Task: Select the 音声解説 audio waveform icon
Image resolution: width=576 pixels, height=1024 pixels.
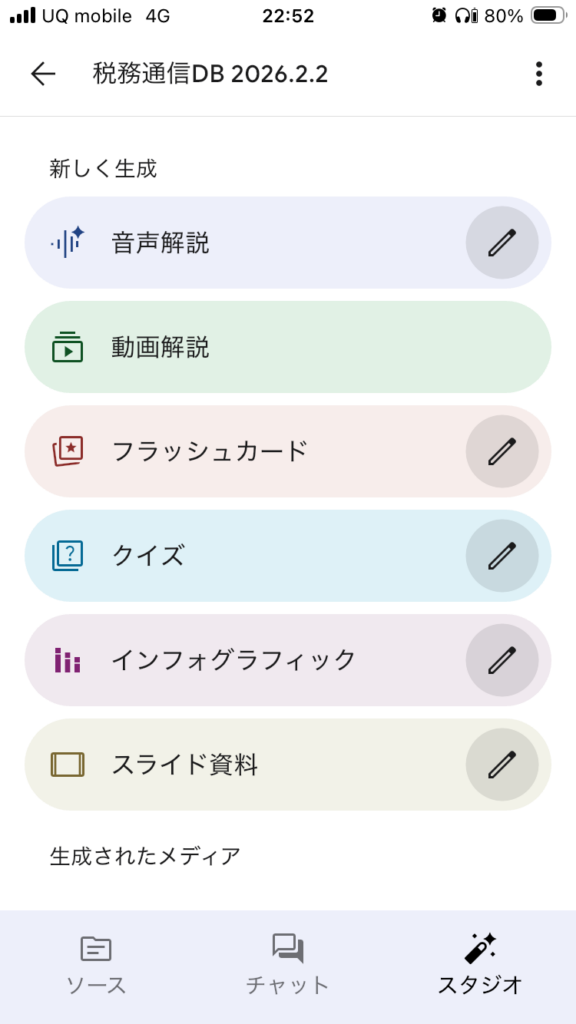Action: tap(66, 243)
